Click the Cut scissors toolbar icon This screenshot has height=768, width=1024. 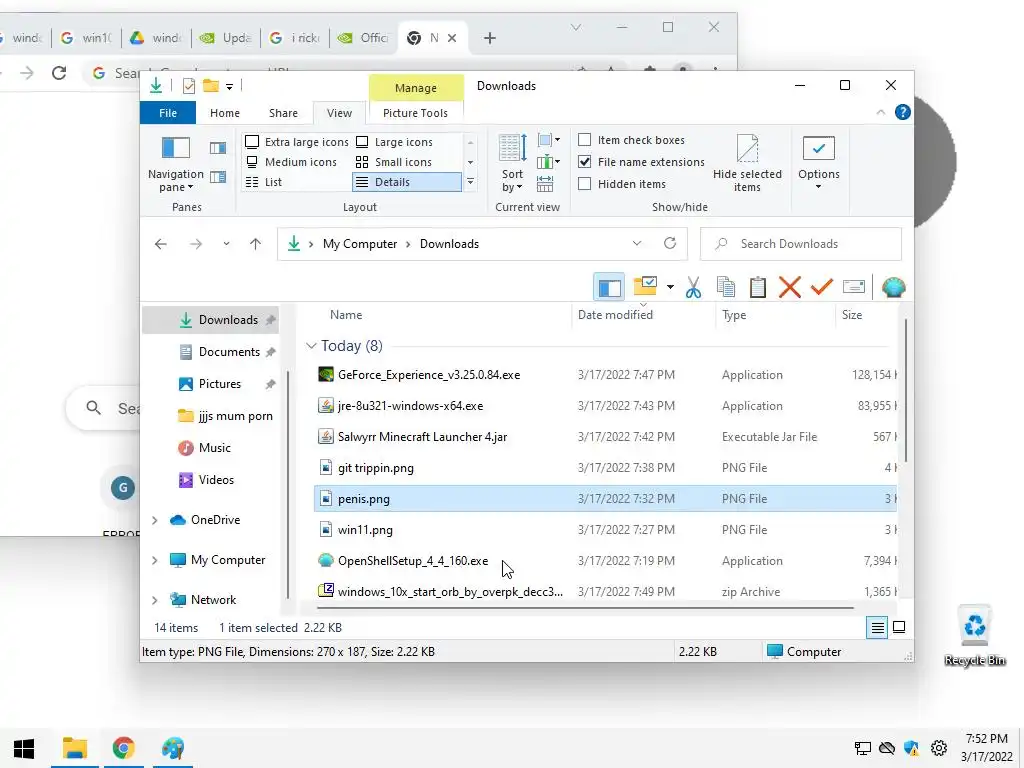(694, 287)
